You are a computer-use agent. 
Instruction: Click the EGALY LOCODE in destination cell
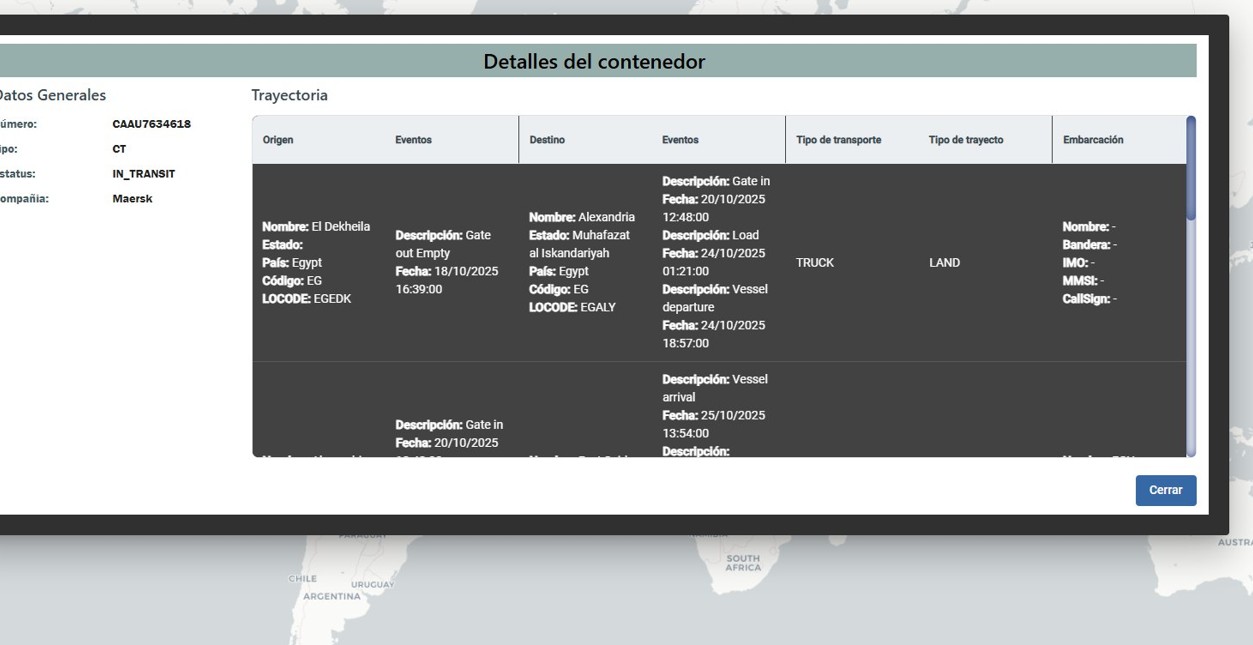click(597, 307)
